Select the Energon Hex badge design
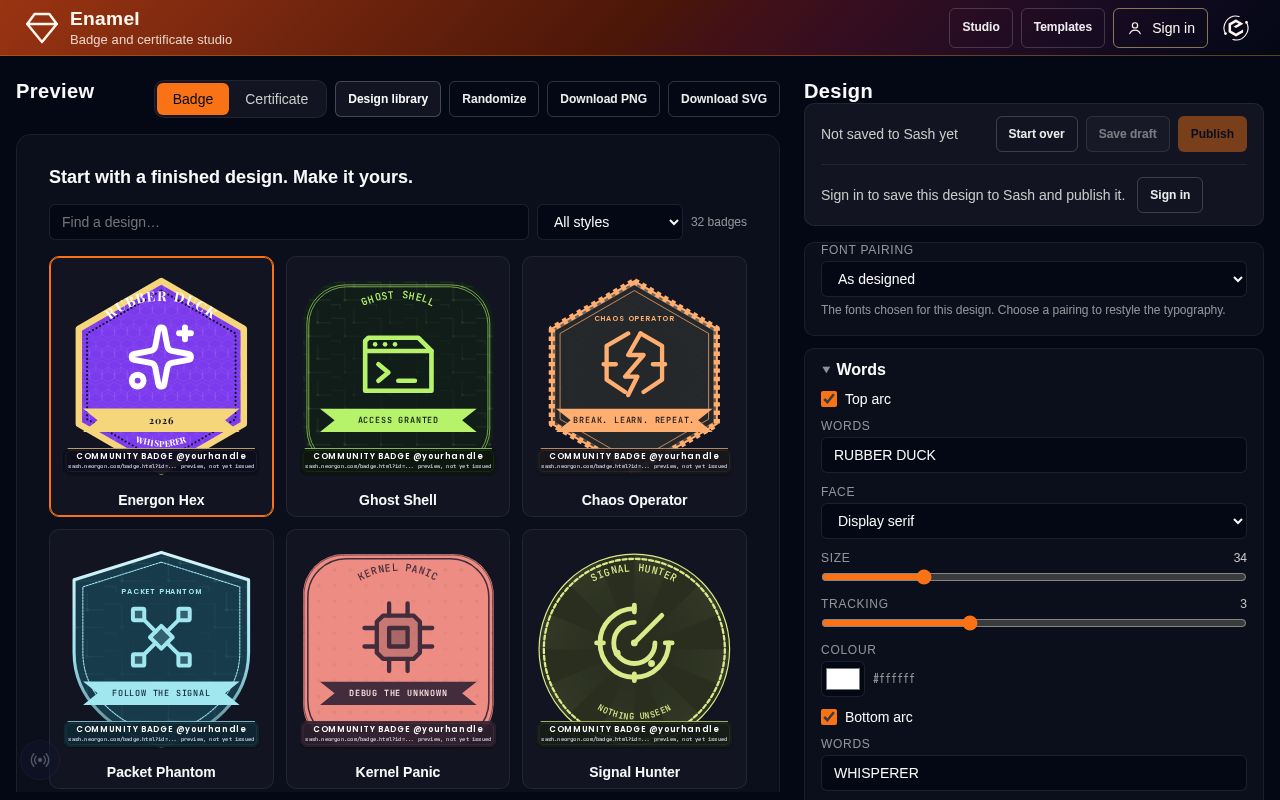 click(x=161, y=386)
